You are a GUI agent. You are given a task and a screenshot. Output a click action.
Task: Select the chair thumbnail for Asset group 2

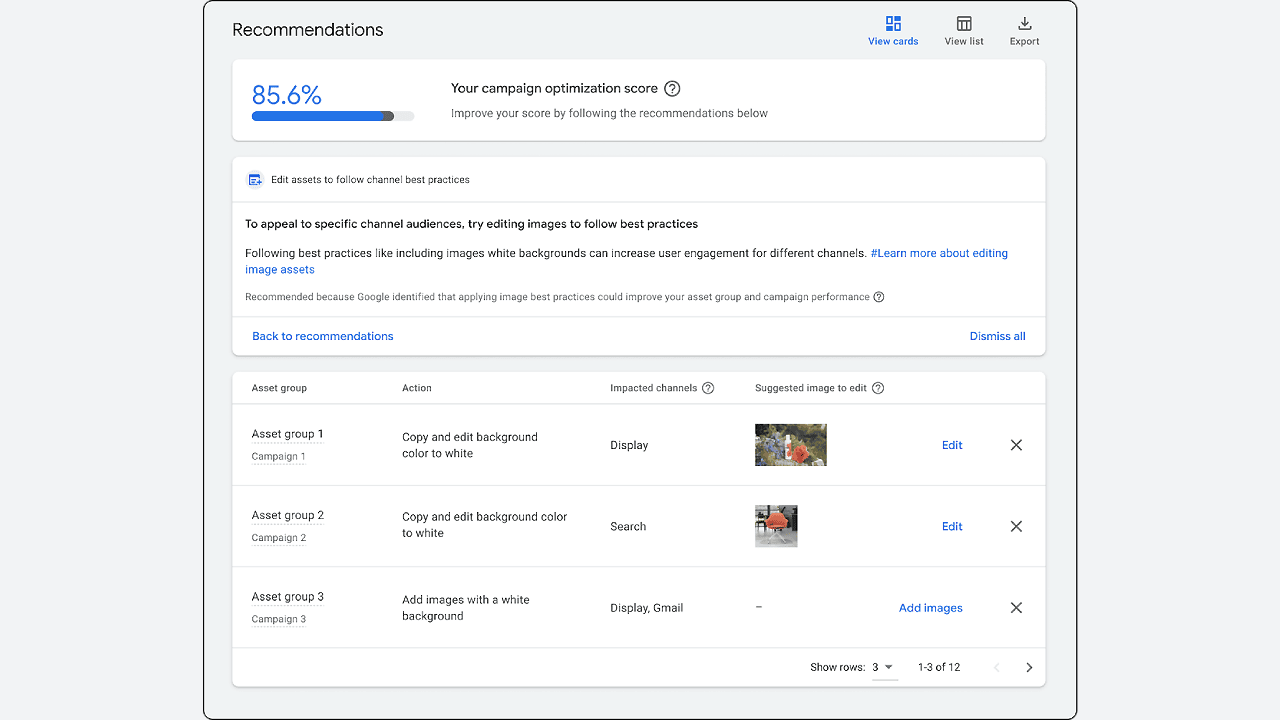click(x=776, y=526)
